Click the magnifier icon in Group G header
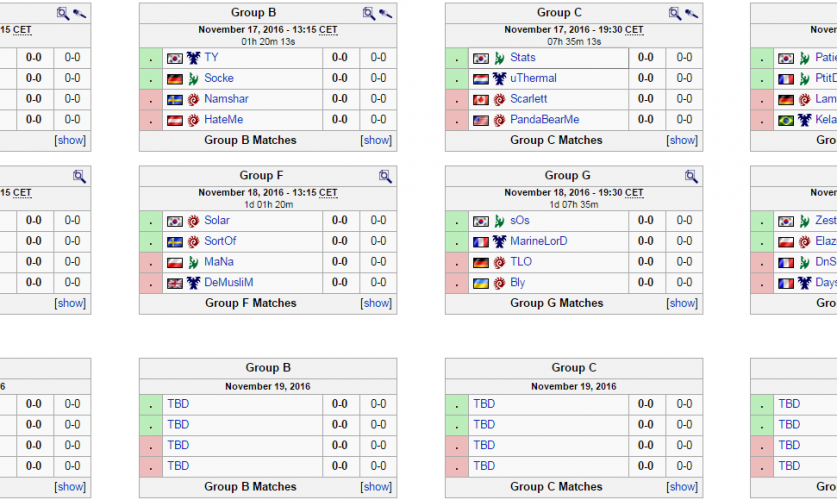This screenshot has height=500, width=837. pos(691,176)
